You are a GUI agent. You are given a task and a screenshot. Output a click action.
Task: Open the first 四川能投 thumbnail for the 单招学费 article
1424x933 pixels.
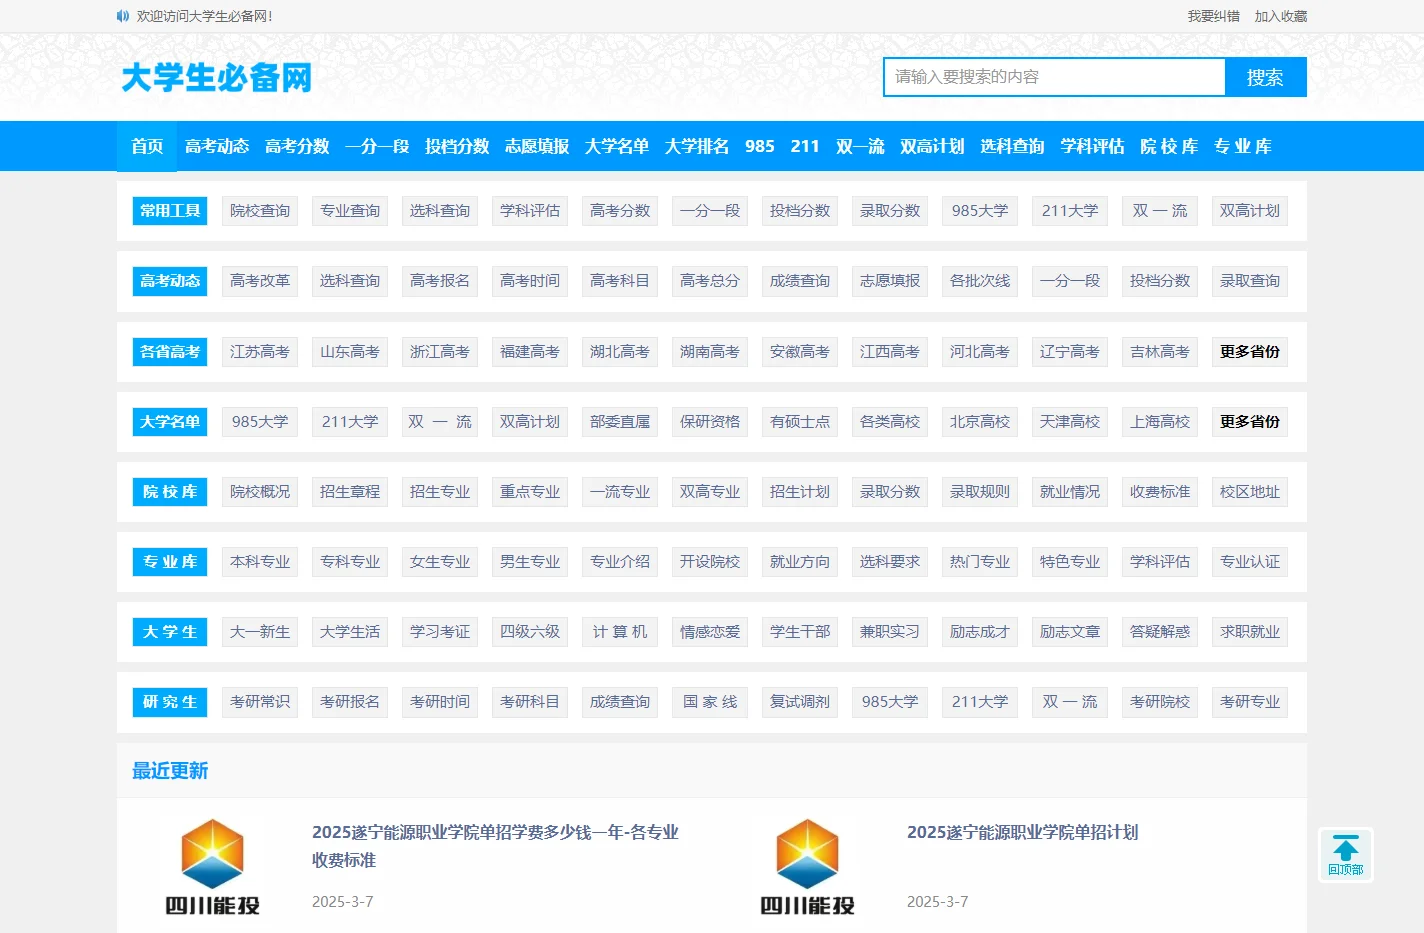(x=212, y=866)
